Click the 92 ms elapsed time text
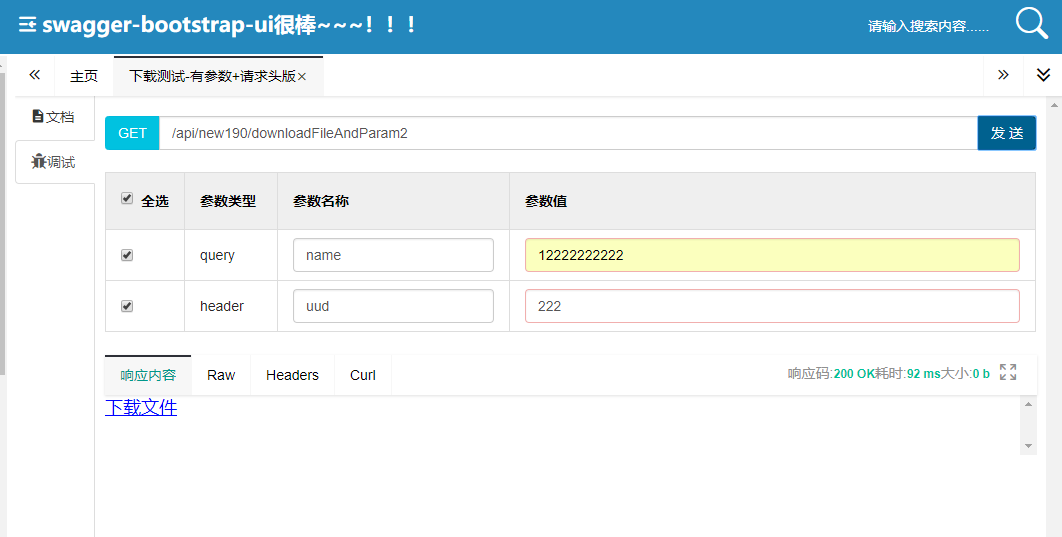 pos(923,373)
